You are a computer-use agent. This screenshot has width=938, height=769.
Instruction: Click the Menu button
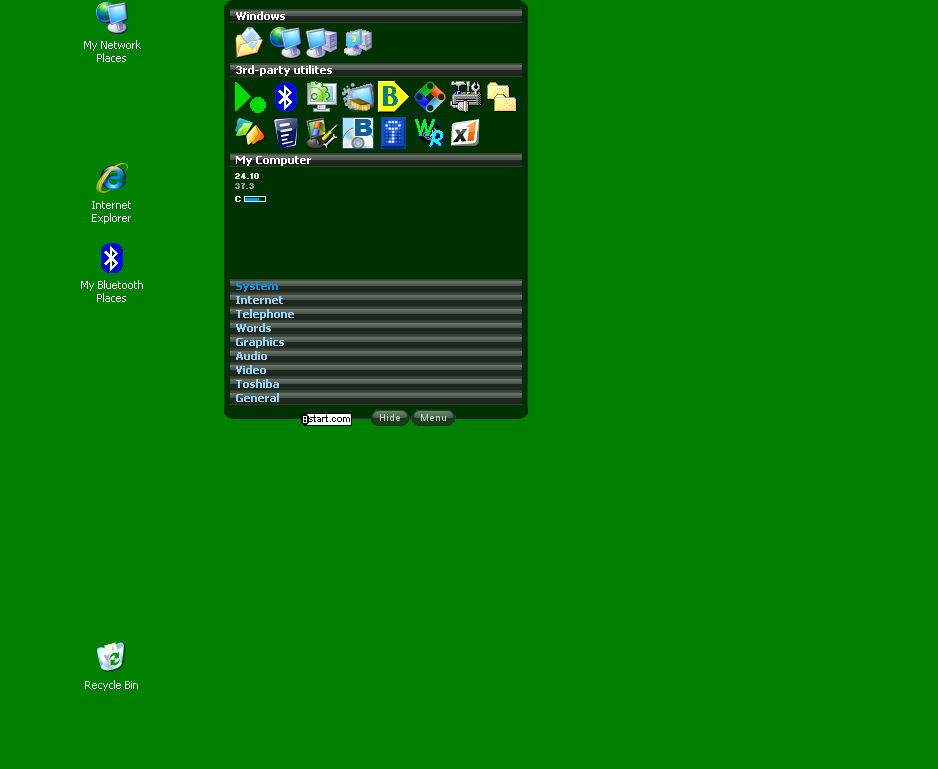click(x=433, y=418)
